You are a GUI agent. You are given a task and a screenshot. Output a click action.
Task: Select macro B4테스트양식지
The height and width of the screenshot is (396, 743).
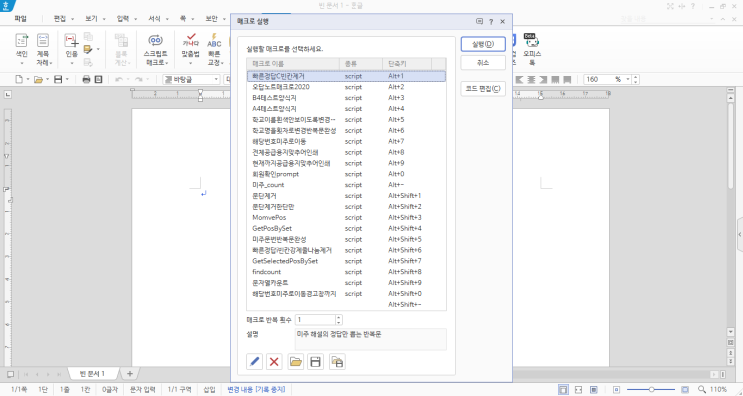point(346,98)
